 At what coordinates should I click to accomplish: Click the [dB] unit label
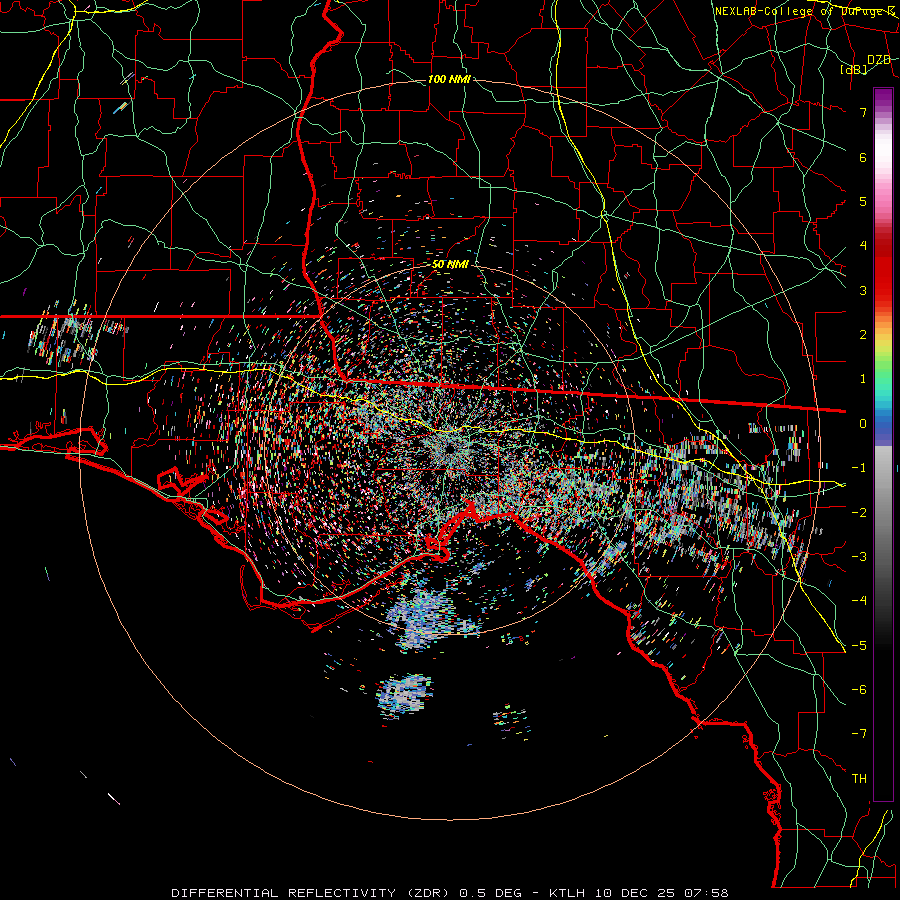point(854,70)
